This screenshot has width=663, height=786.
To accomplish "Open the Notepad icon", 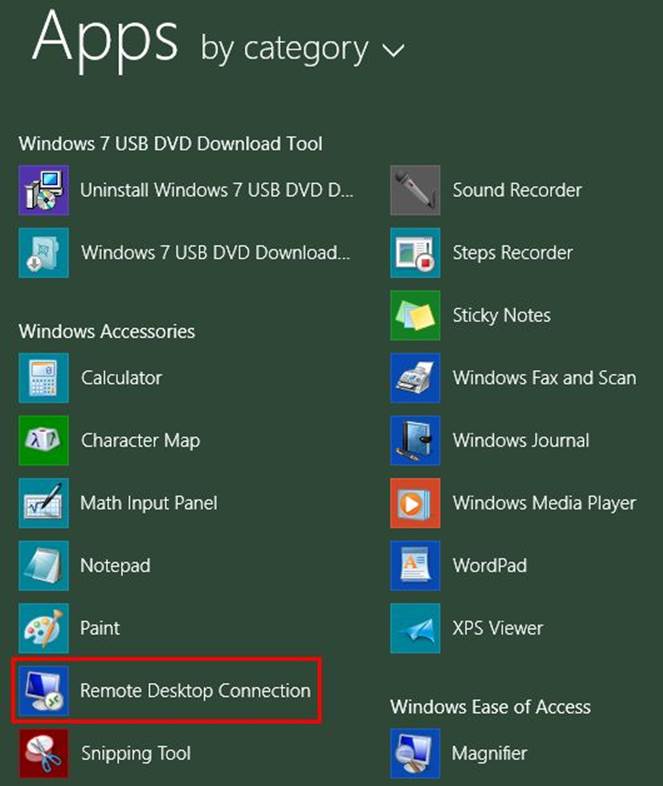I will point(44,566).
